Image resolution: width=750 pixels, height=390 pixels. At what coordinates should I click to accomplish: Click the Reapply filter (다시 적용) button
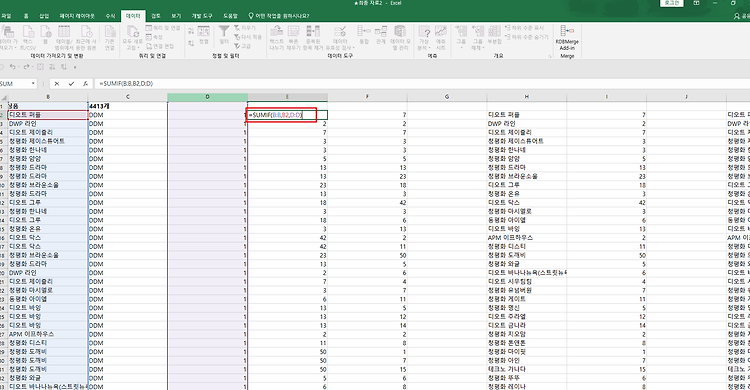click(248, 37)
